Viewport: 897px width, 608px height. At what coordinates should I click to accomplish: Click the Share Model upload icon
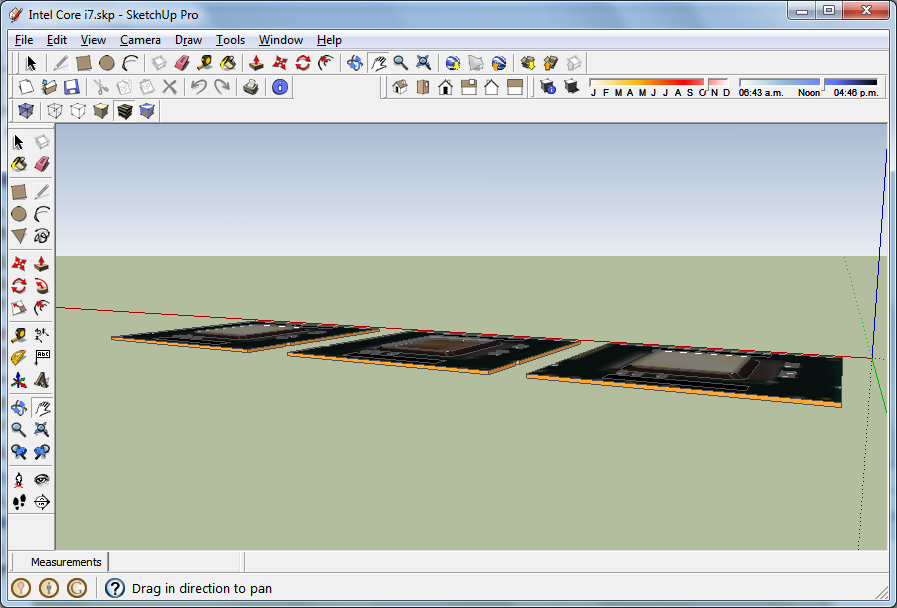[551, 63]
